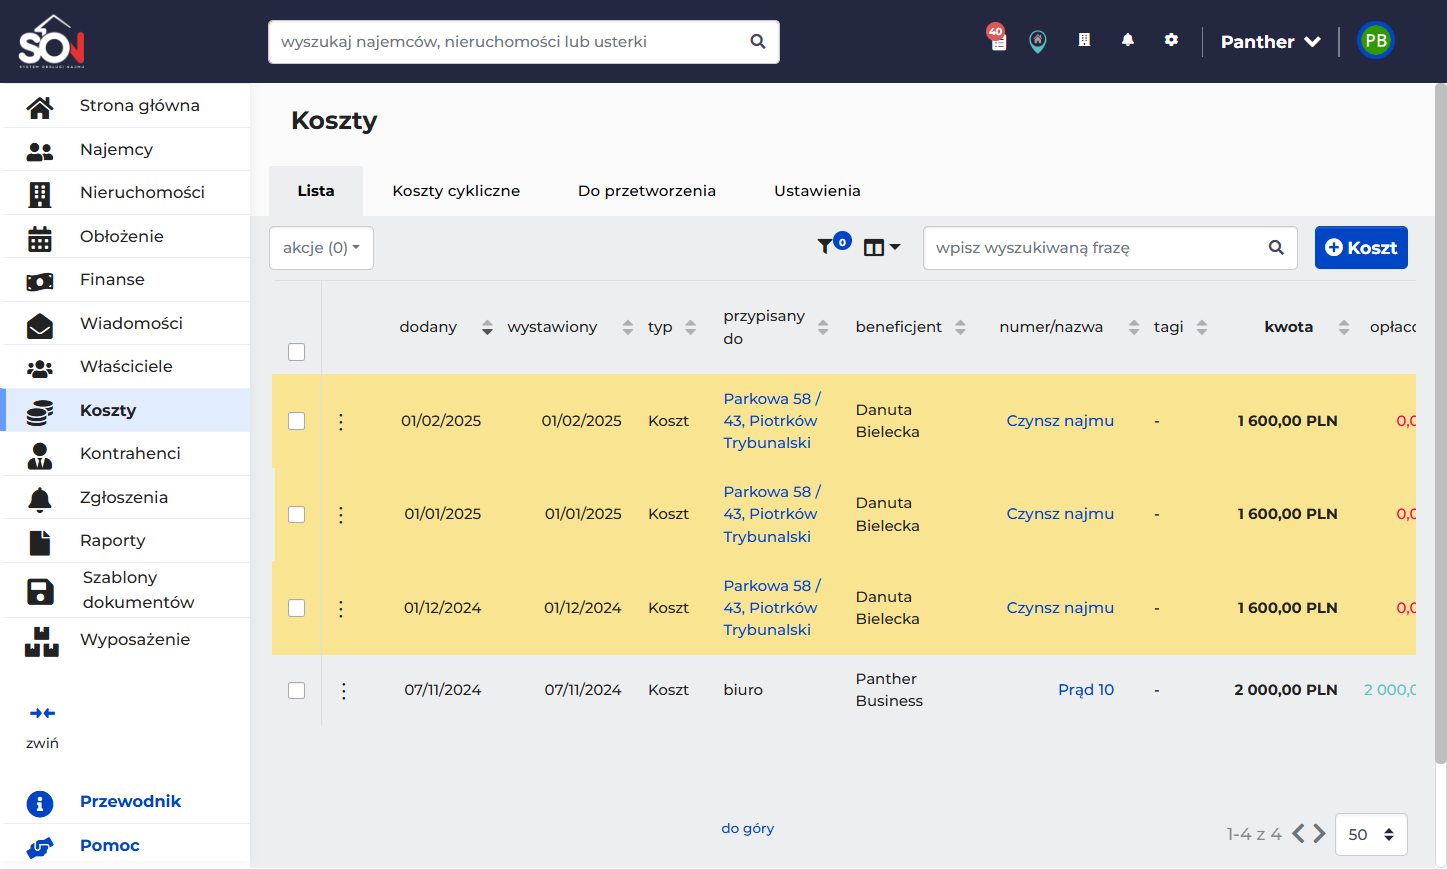Click the blue Koszt add button
Screen dimensions: 1447x869
(x=1361, y=248)
